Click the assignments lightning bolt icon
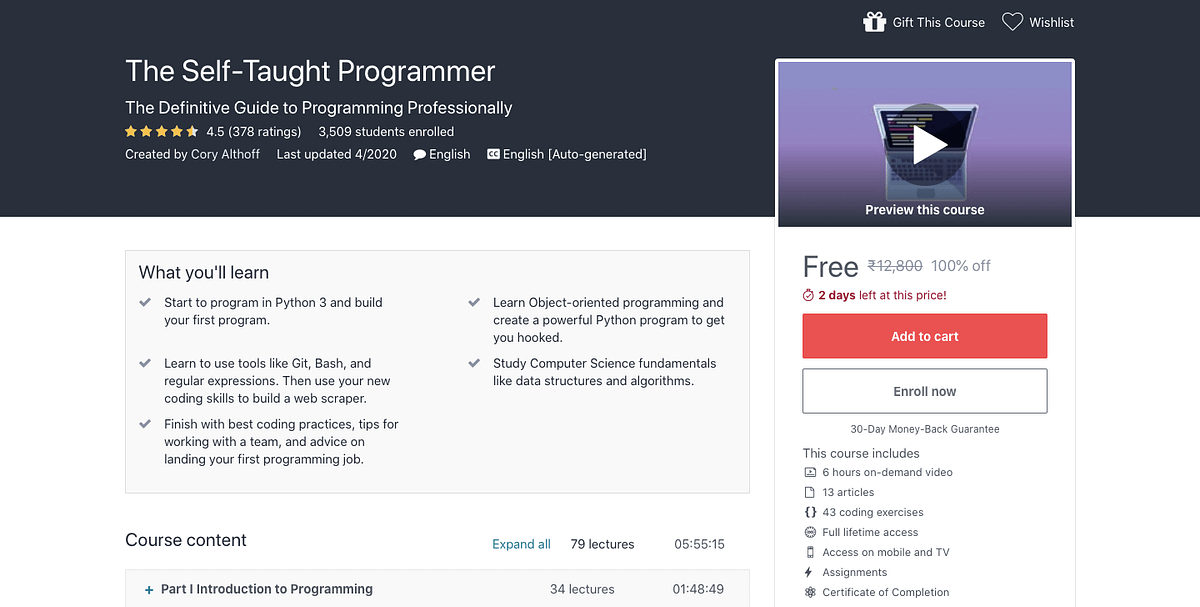Viewport: 1200px width, 607px height. pyautogui.click(x=809, y=572)
